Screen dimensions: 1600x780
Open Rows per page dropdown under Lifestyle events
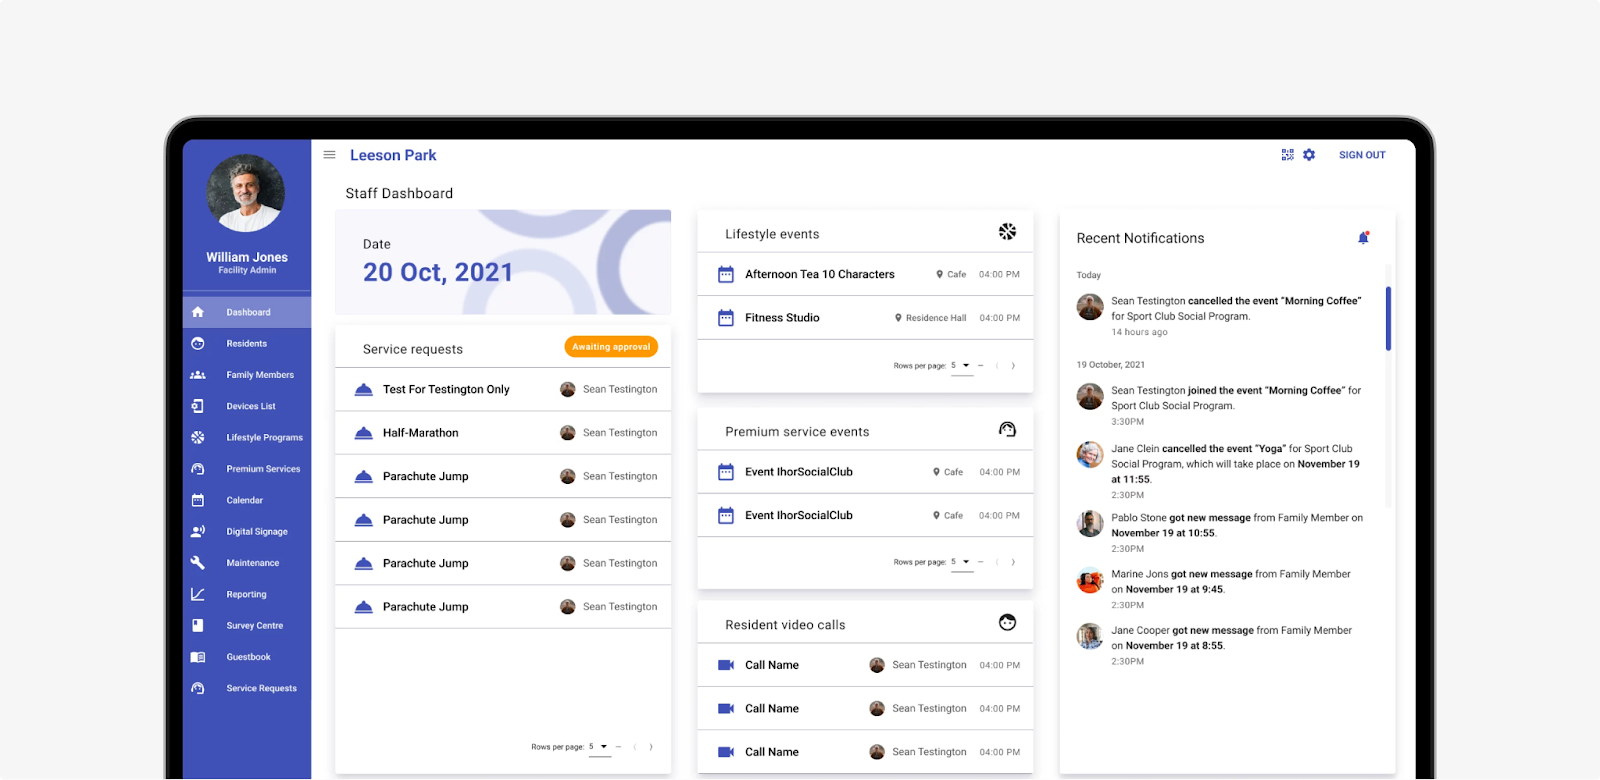click(x=961, y=366)
